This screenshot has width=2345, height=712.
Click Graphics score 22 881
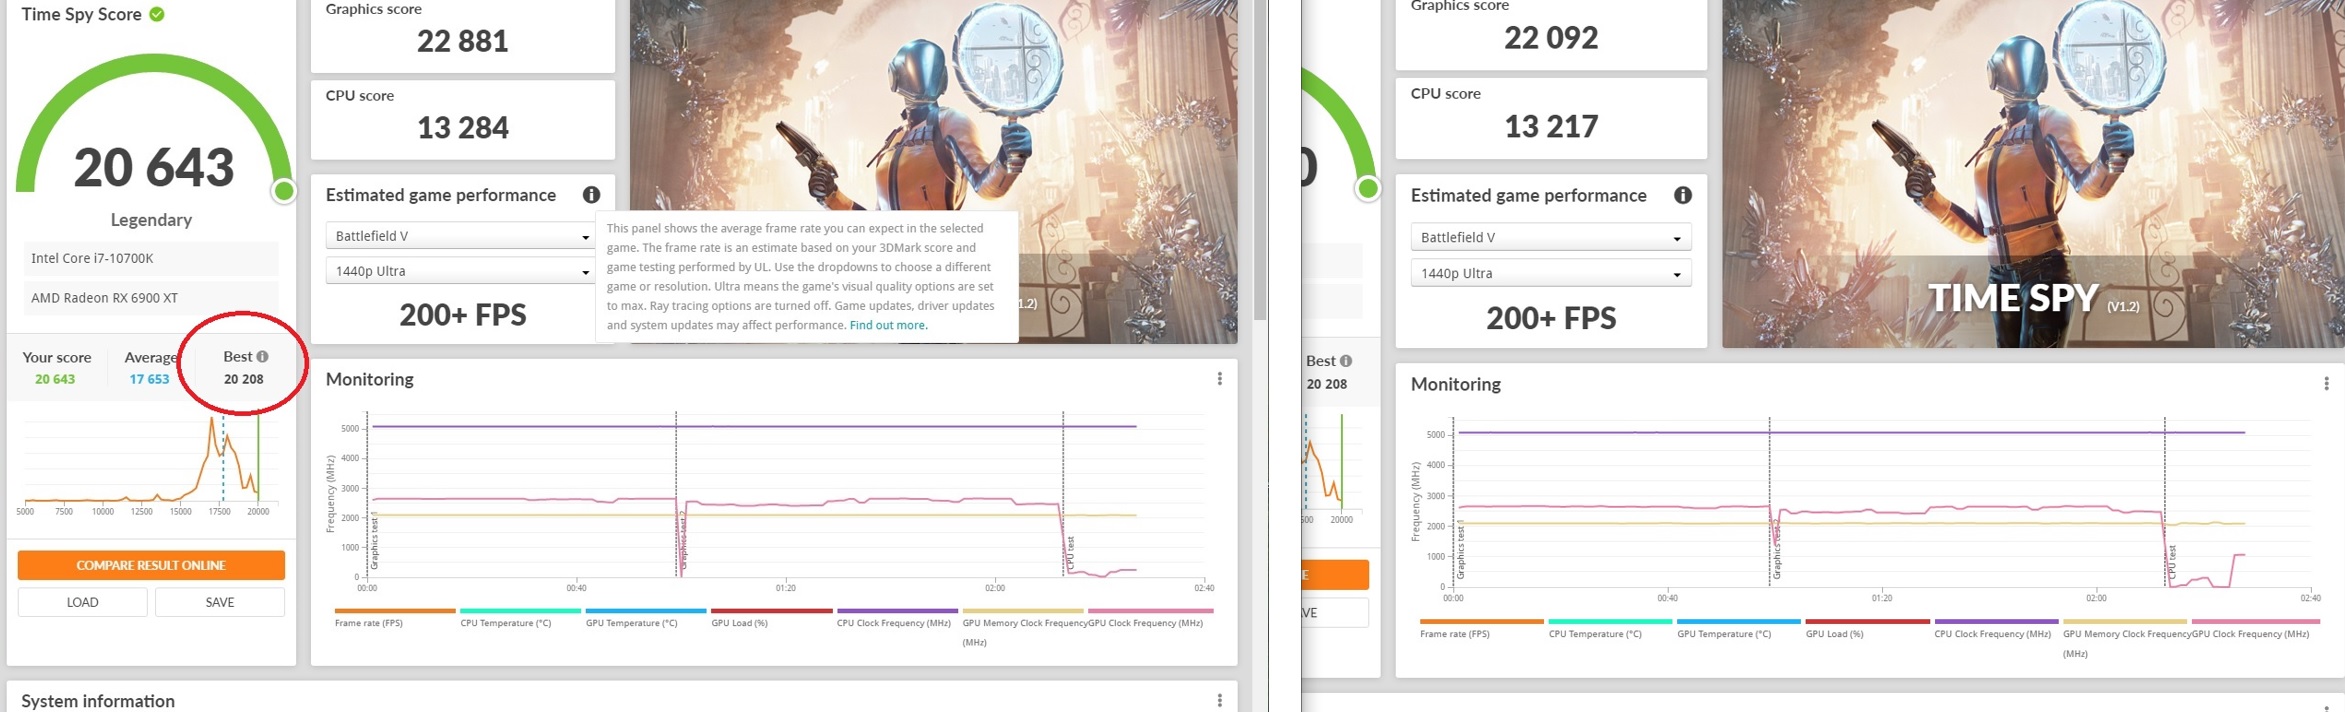pyautogui.click(x=463, y=41)
